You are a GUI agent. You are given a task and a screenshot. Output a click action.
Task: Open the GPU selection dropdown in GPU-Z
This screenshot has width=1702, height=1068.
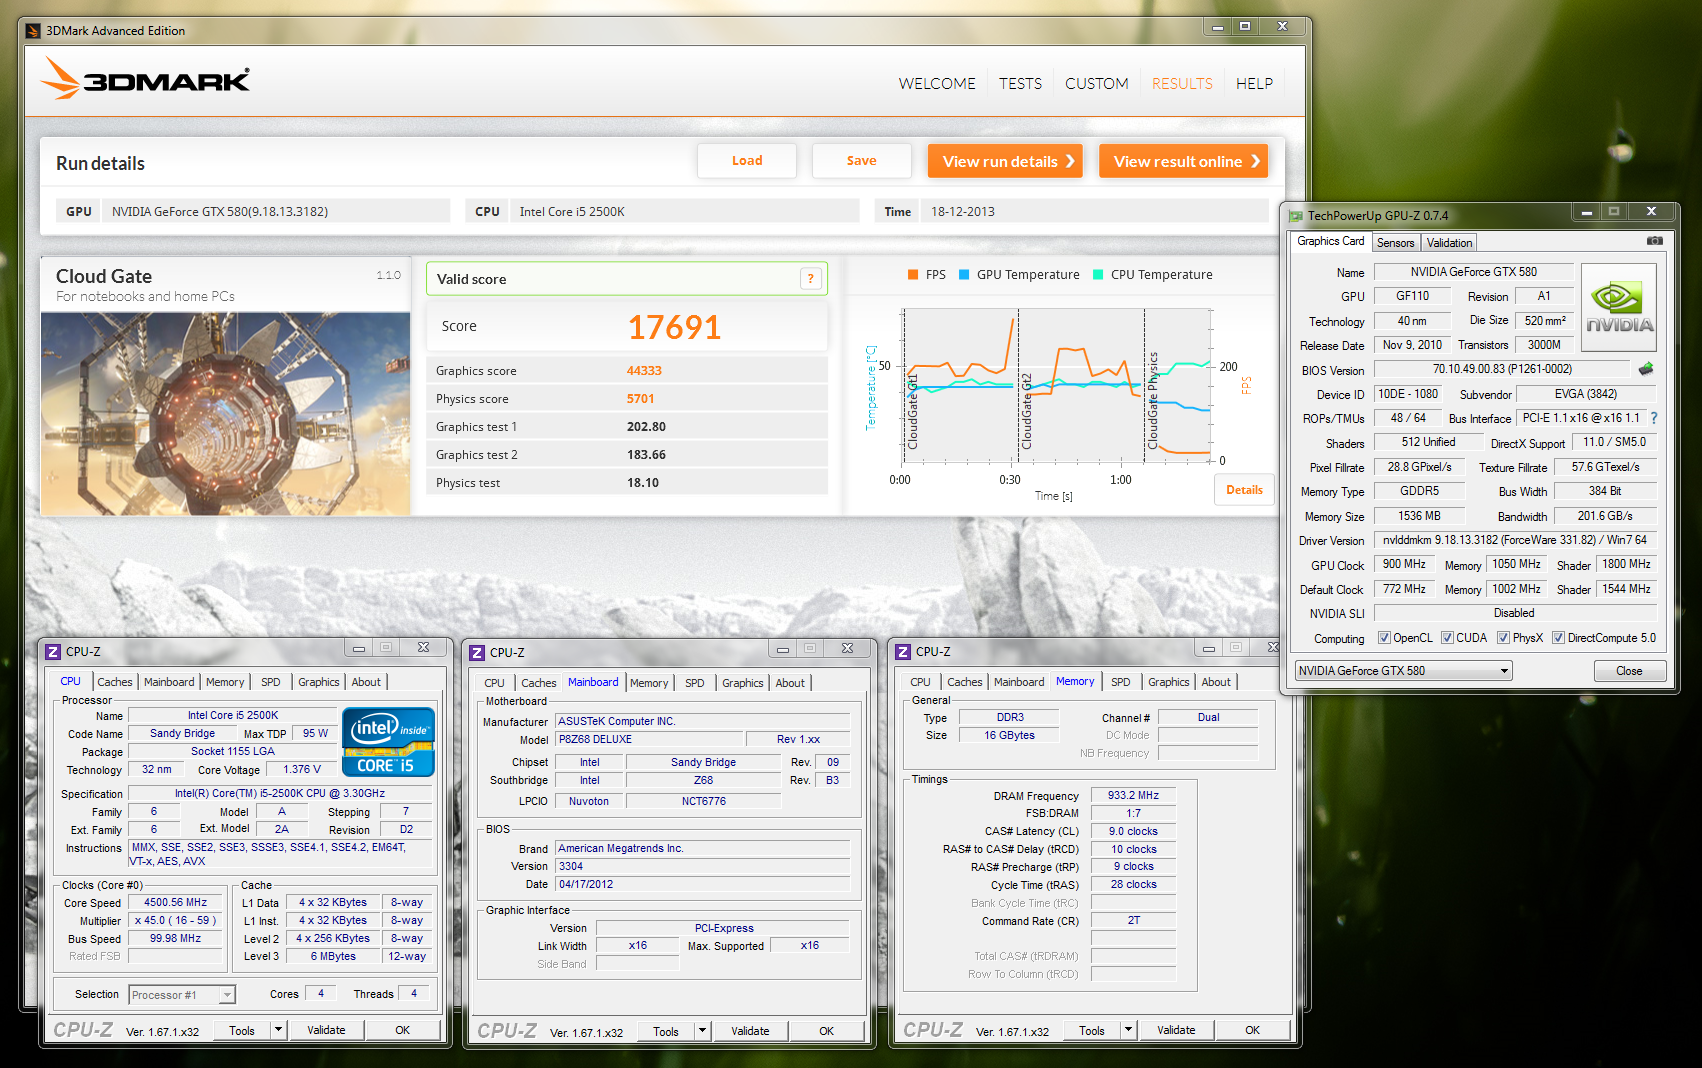pos(1403,671)
